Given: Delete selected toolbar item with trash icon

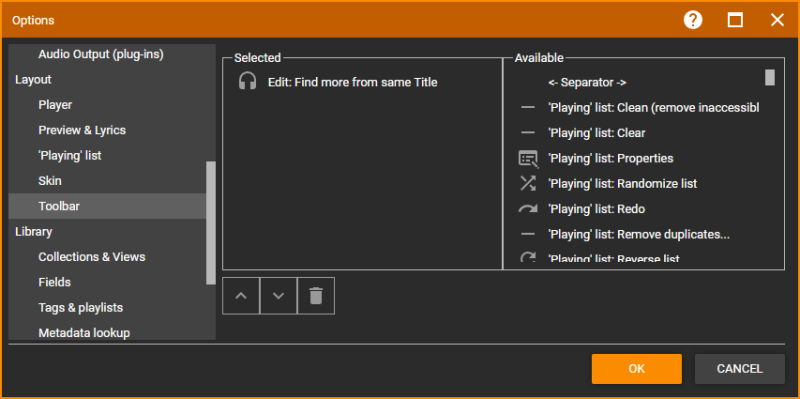Looking at the screenshot, I should click(x=316, y=296).
